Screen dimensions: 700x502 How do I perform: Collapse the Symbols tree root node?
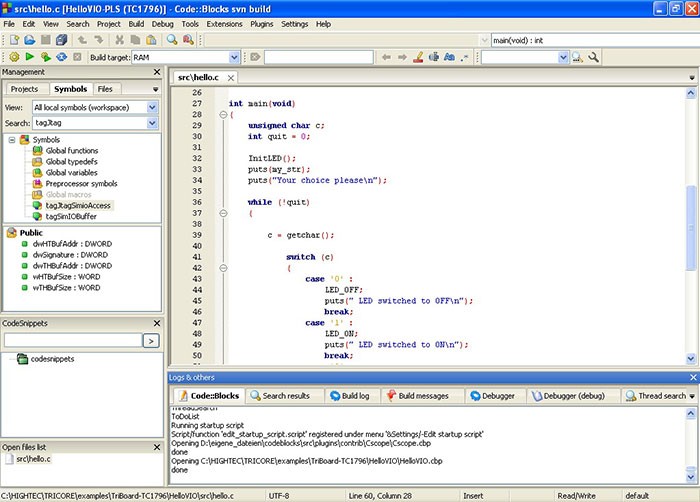[x=12, y=139]
